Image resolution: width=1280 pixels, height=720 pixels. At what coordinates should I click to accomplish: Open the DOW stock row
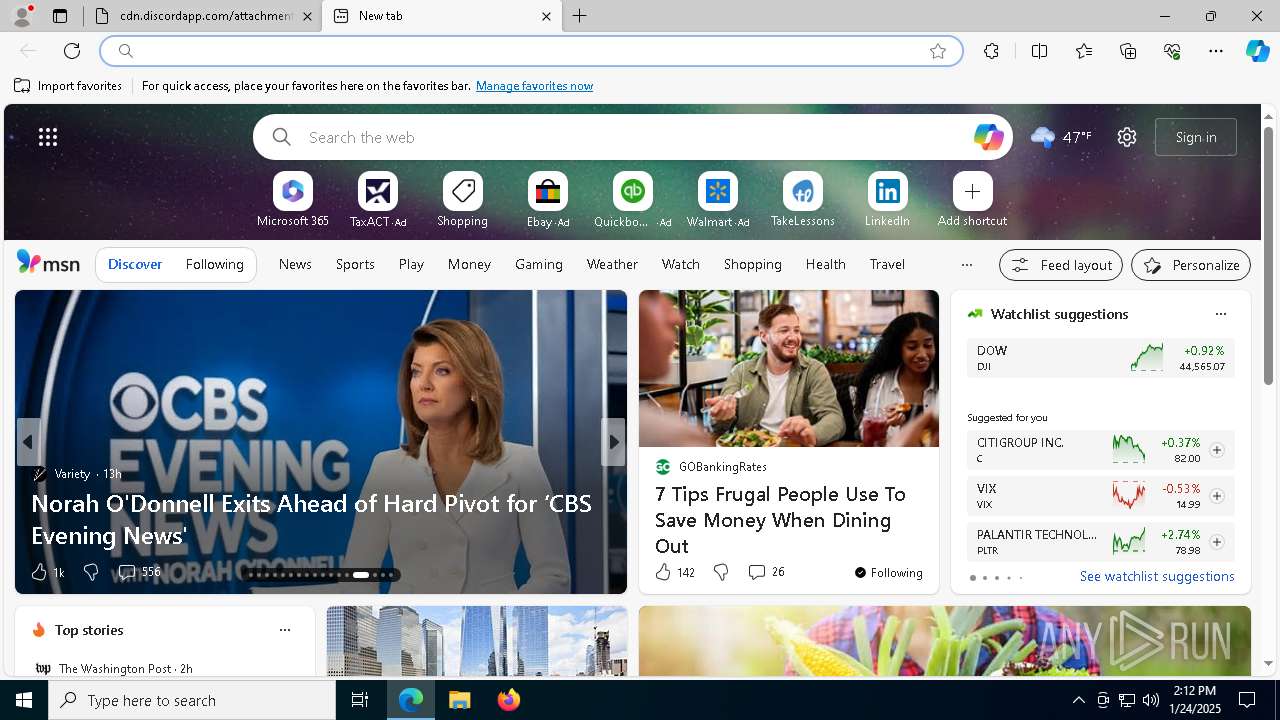coord(1100,357)
